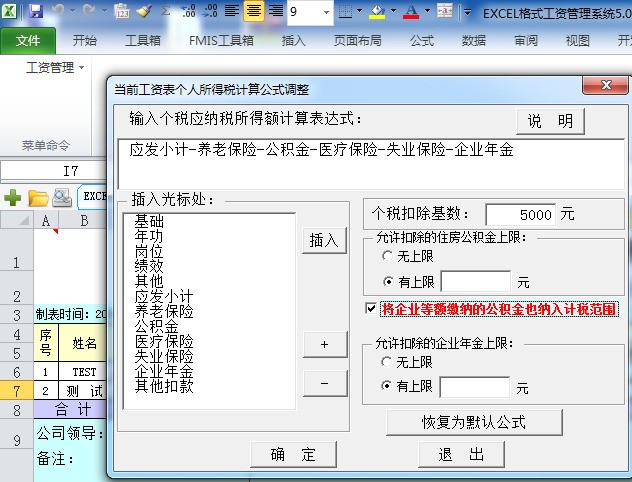Click the 个税扣除基数 5000 field
Image resolution: width=632 pixels, height=482 pixels.
pyautogui.click(x=521, y=214)
